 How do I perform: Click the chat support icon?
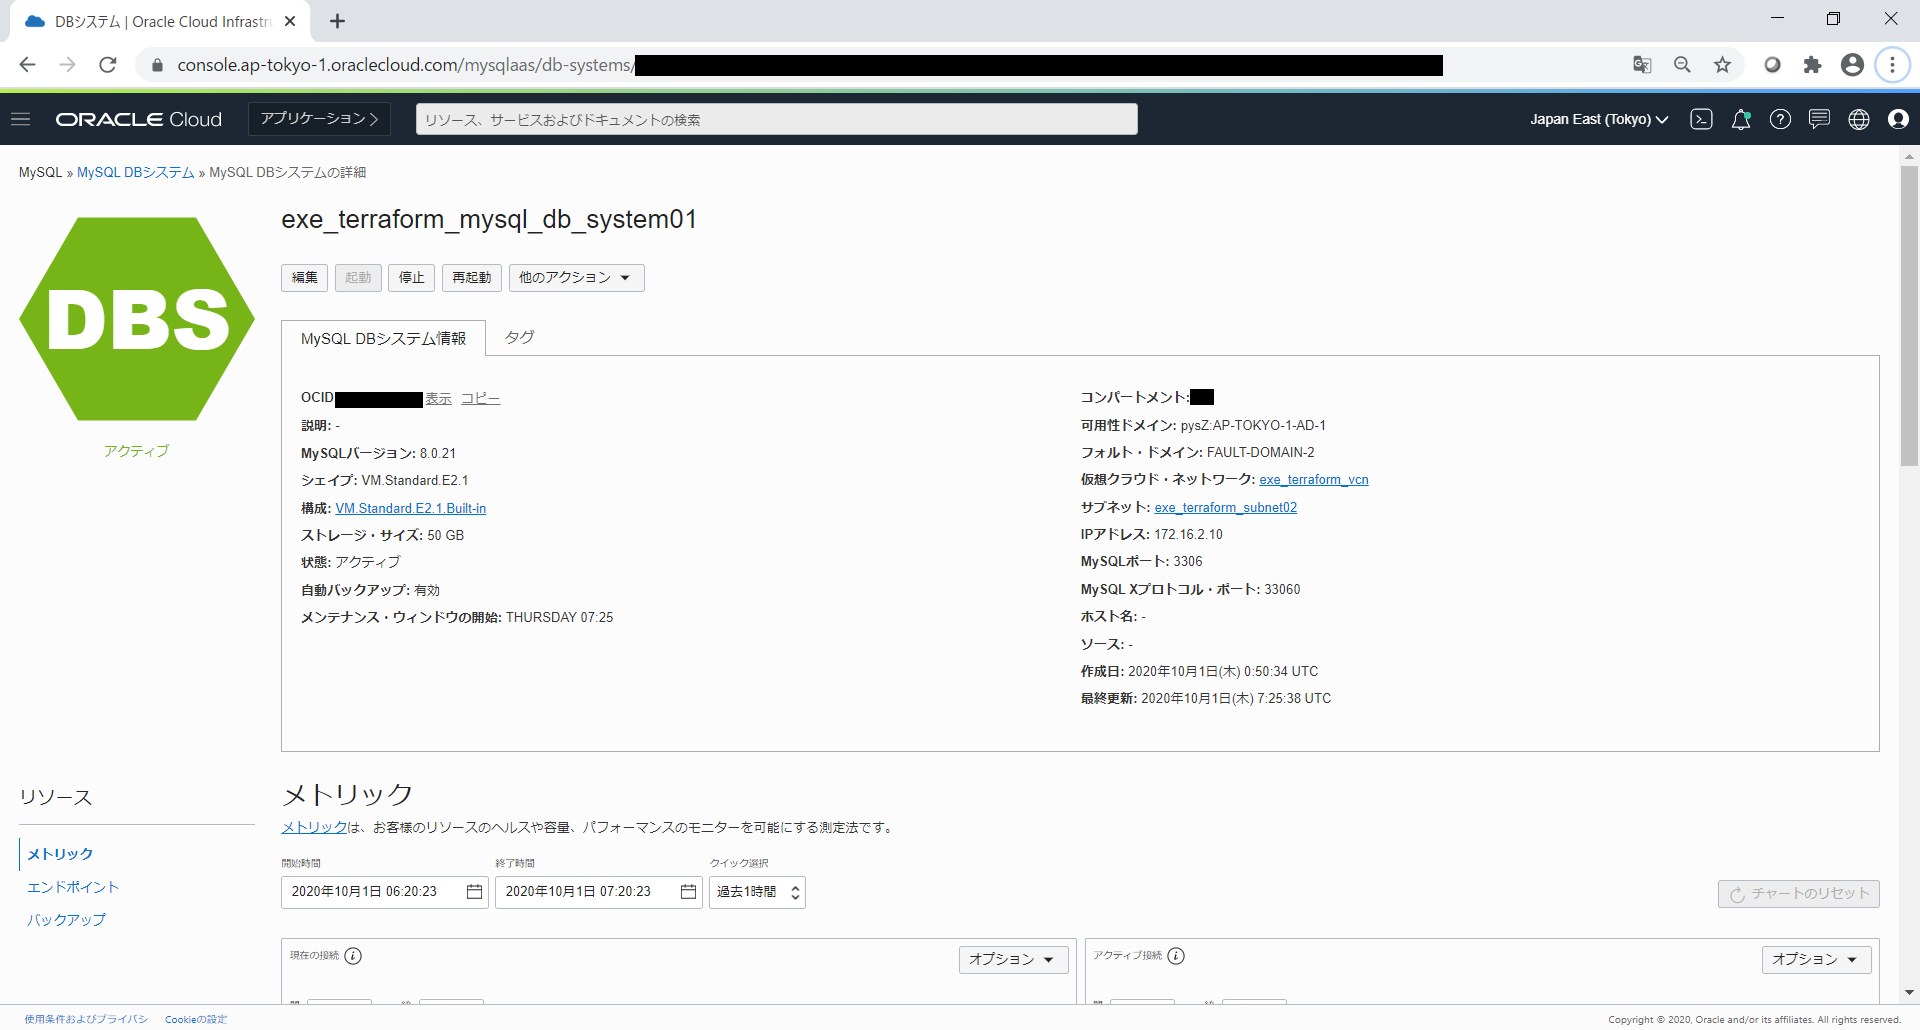click(1819, 119)
